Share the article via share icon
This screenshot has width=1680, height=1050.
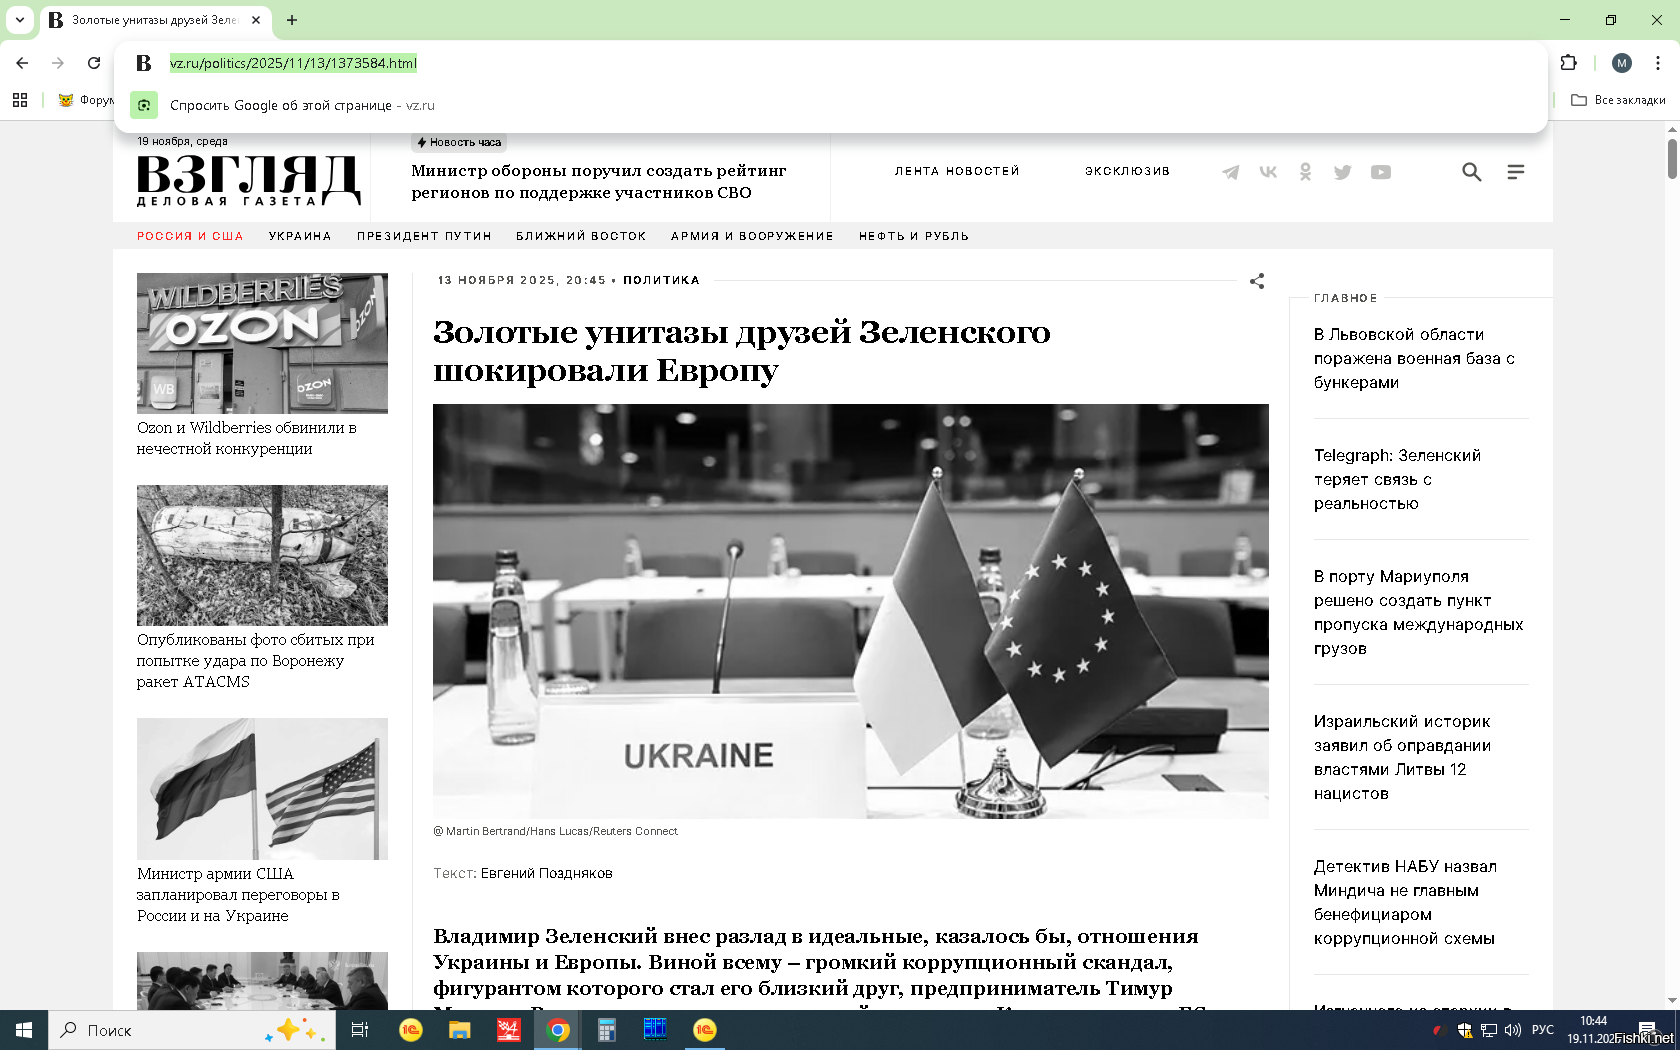click(x=1257, y=281)
